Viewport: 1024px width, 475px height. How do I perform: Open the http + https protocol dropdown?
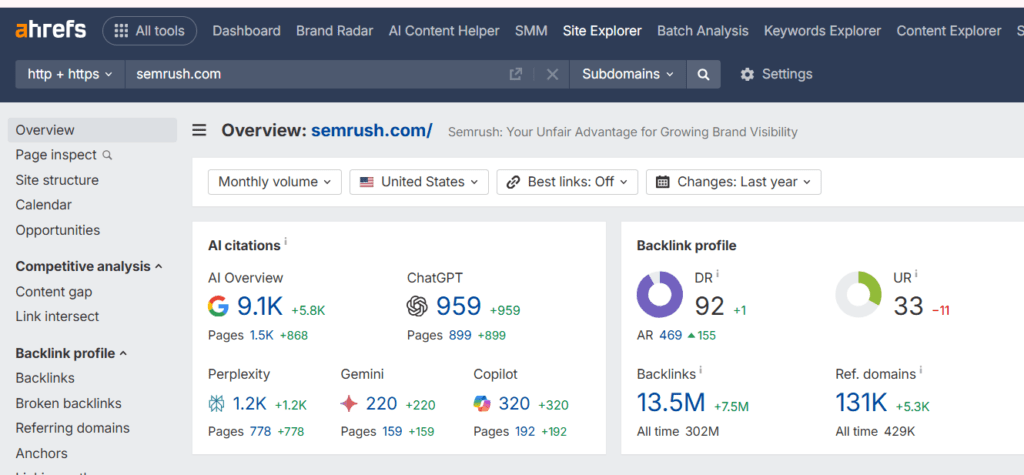[x=70, y=74]
